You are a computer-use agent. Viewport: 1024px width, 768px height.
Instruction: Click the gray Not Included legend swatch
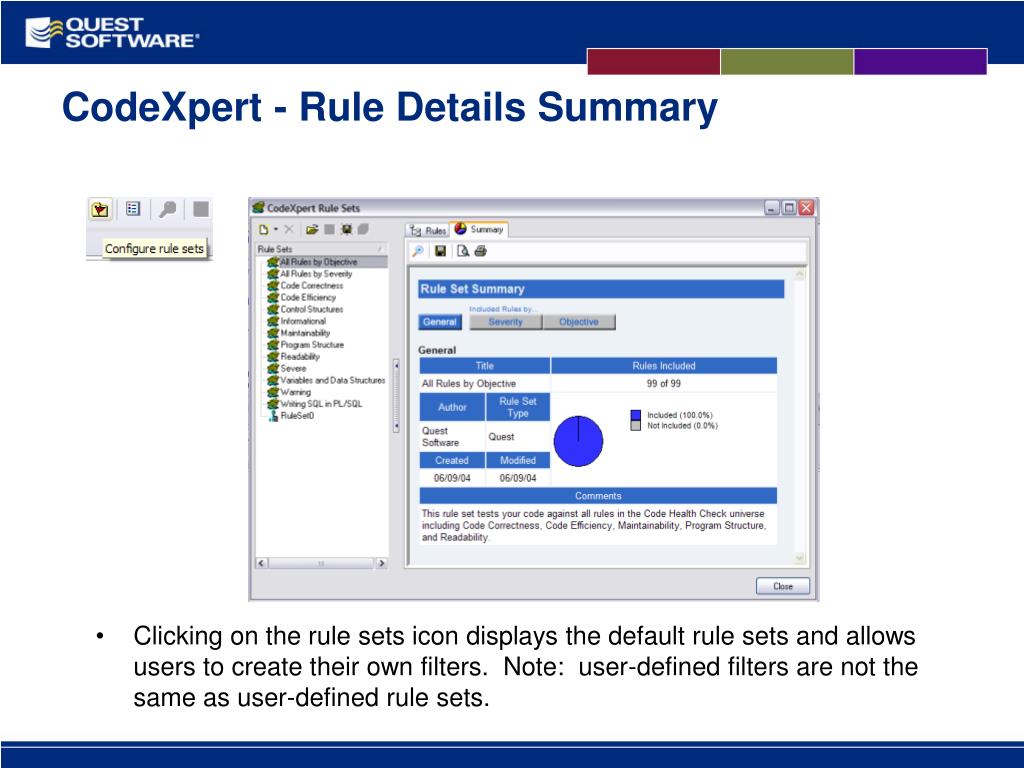tap(635, 425)
